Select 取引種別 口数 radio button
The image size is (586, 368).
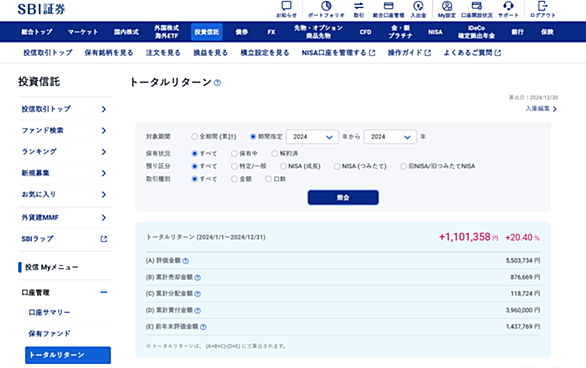click(268, 179)
